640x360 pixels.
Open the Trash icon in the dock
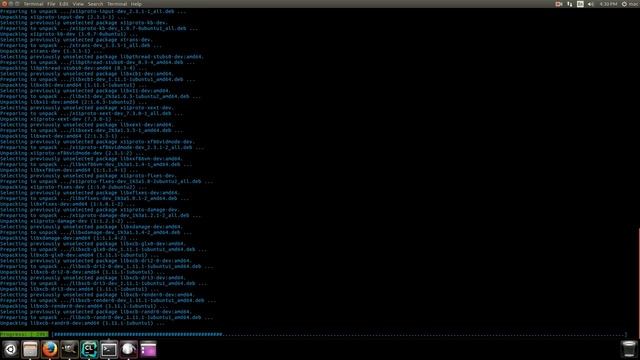629,349
